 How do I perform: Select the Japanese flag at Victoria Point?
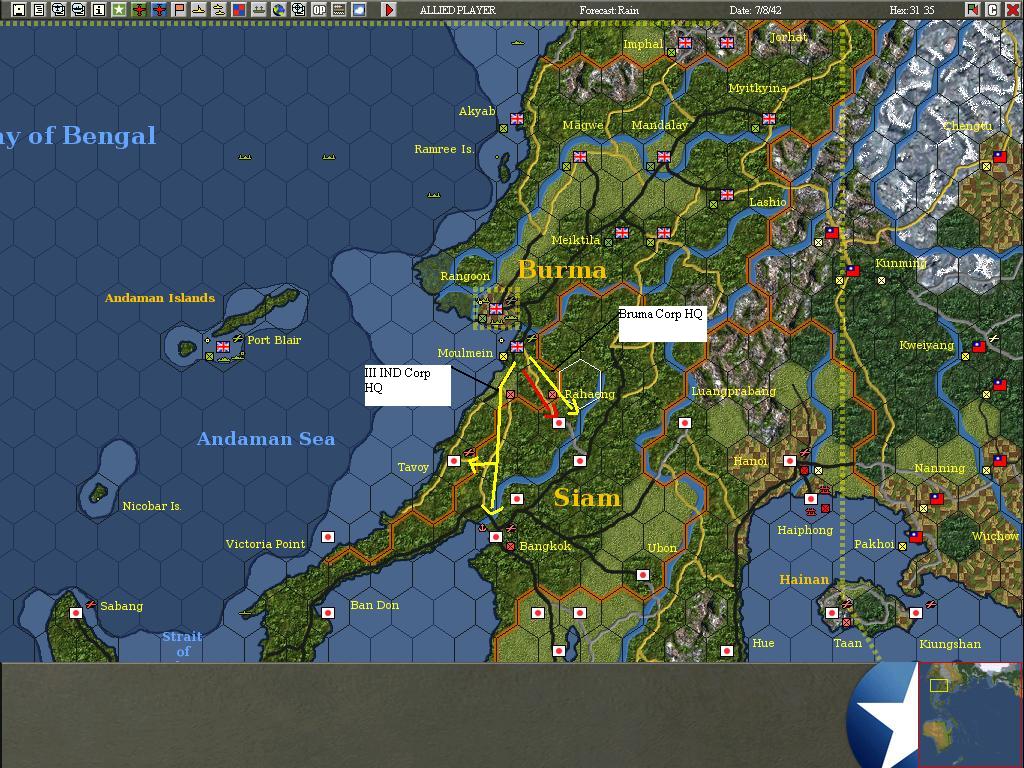(328, 537)
